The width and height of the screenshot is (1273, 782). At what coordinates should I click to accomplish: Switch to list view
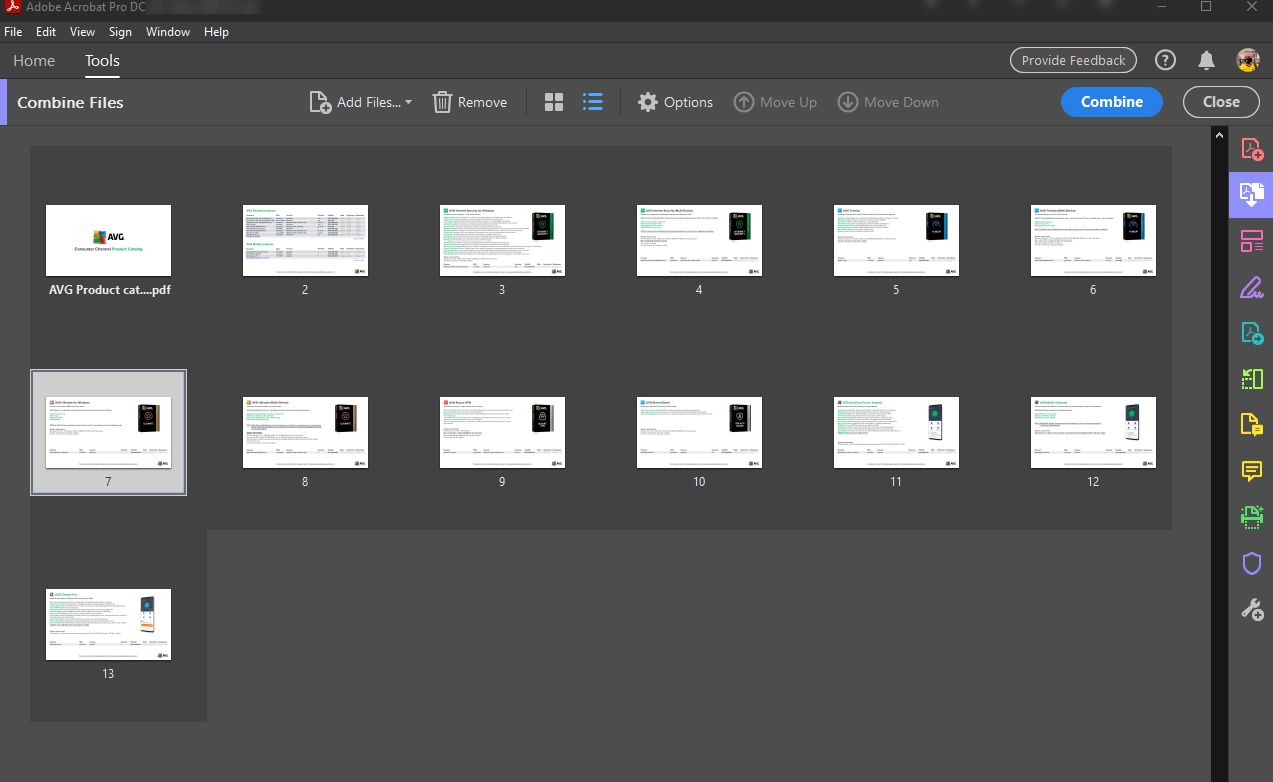coord(593,102)
